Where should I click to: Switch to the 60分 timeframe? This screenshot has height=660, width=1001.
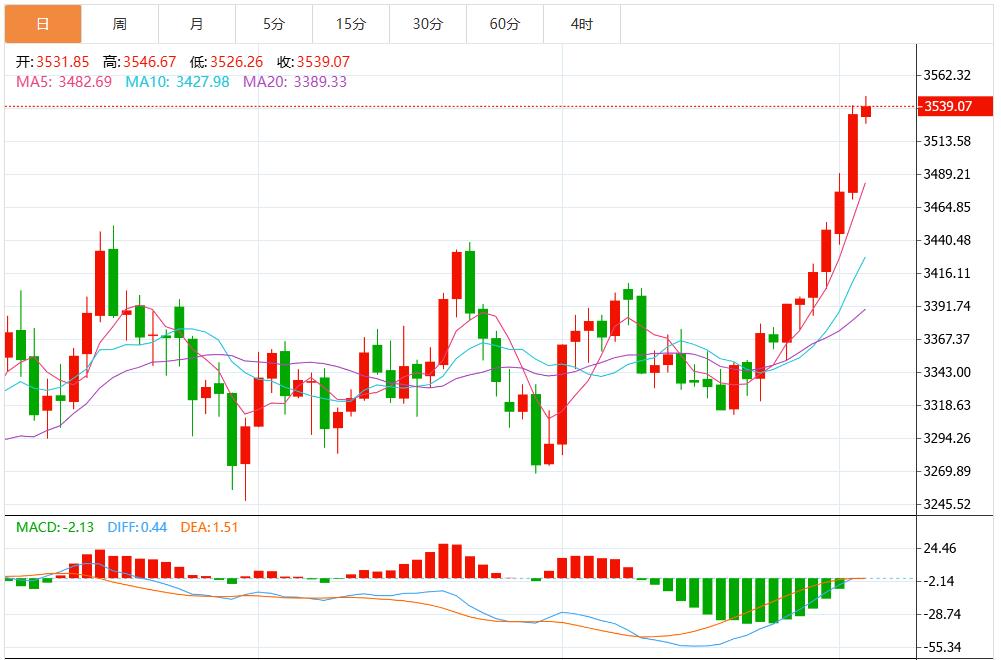[504, 24]
